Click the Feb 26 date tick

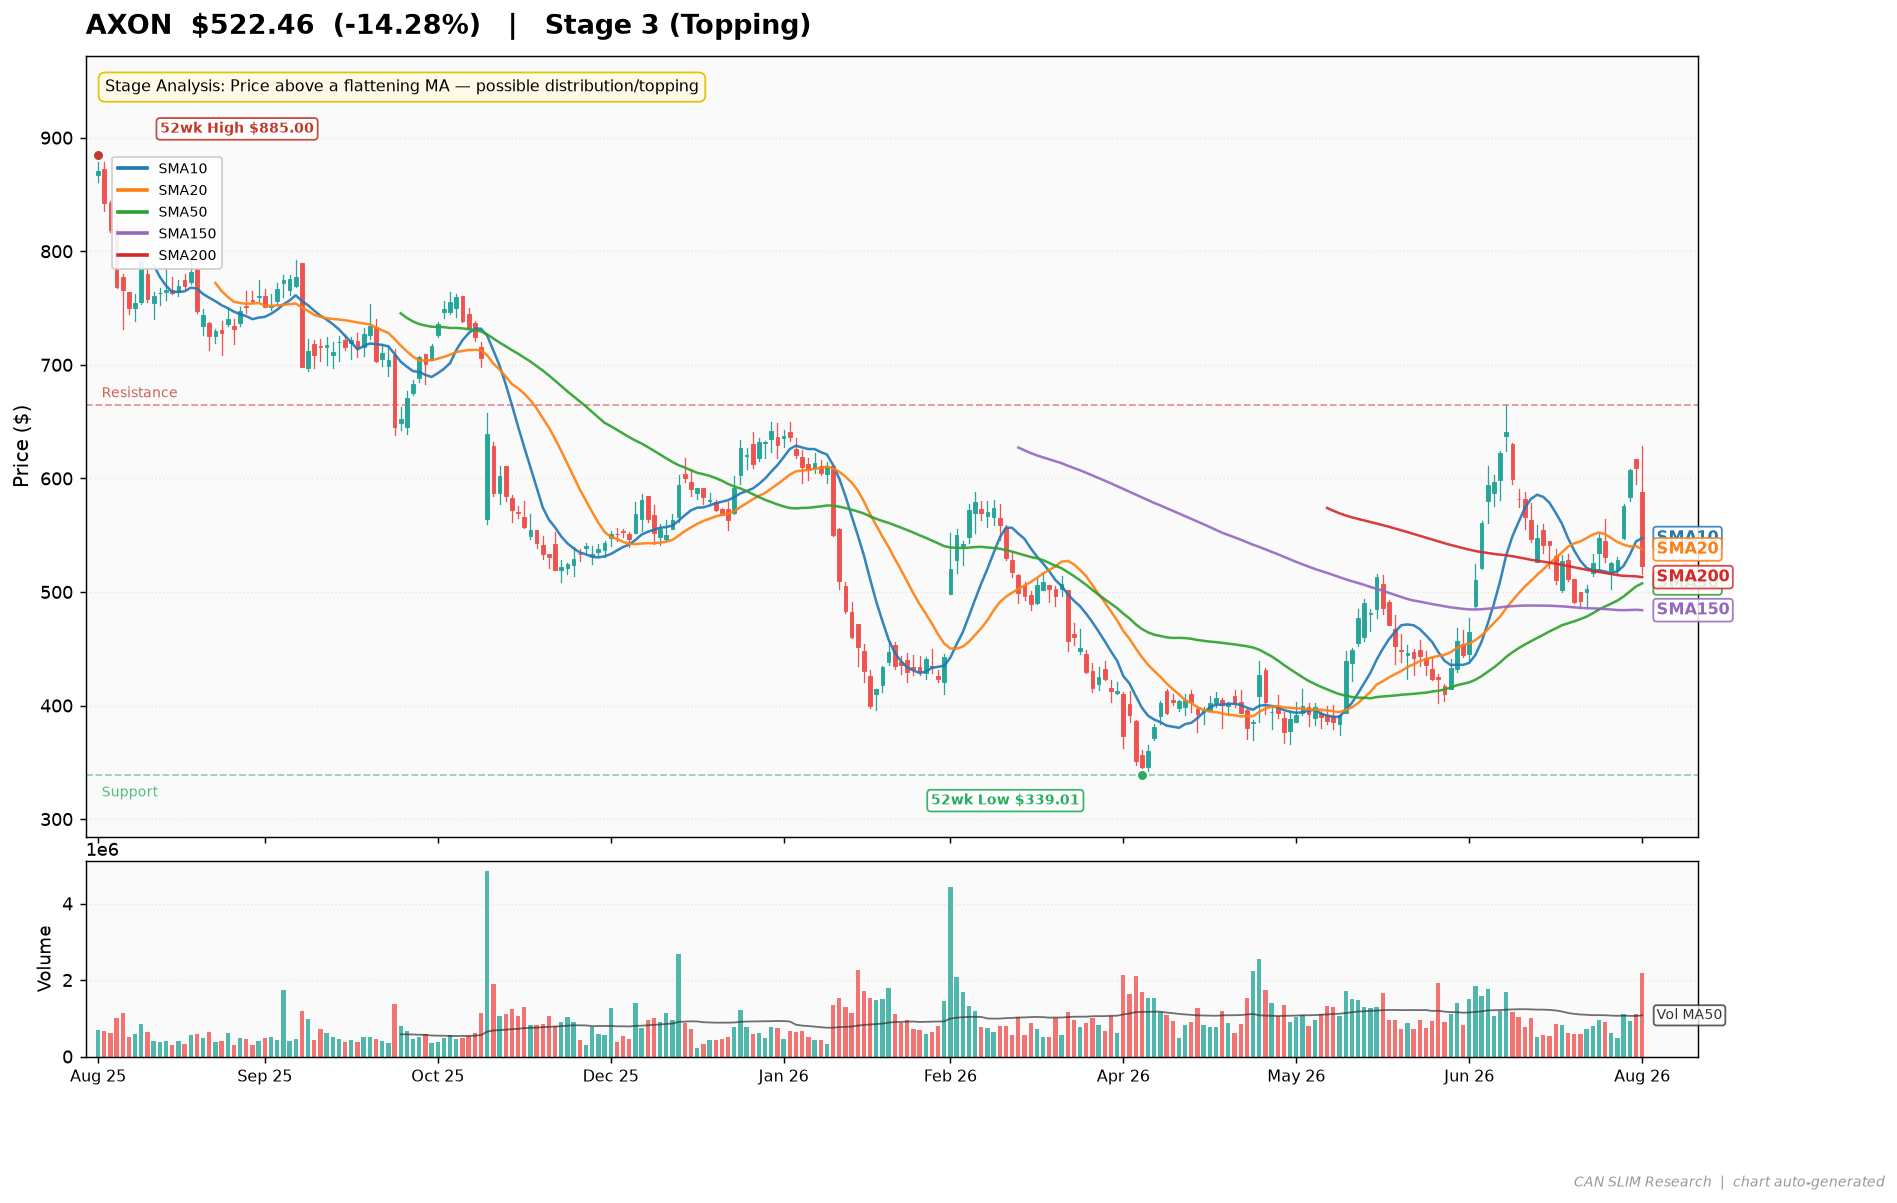click(950, 1077)
